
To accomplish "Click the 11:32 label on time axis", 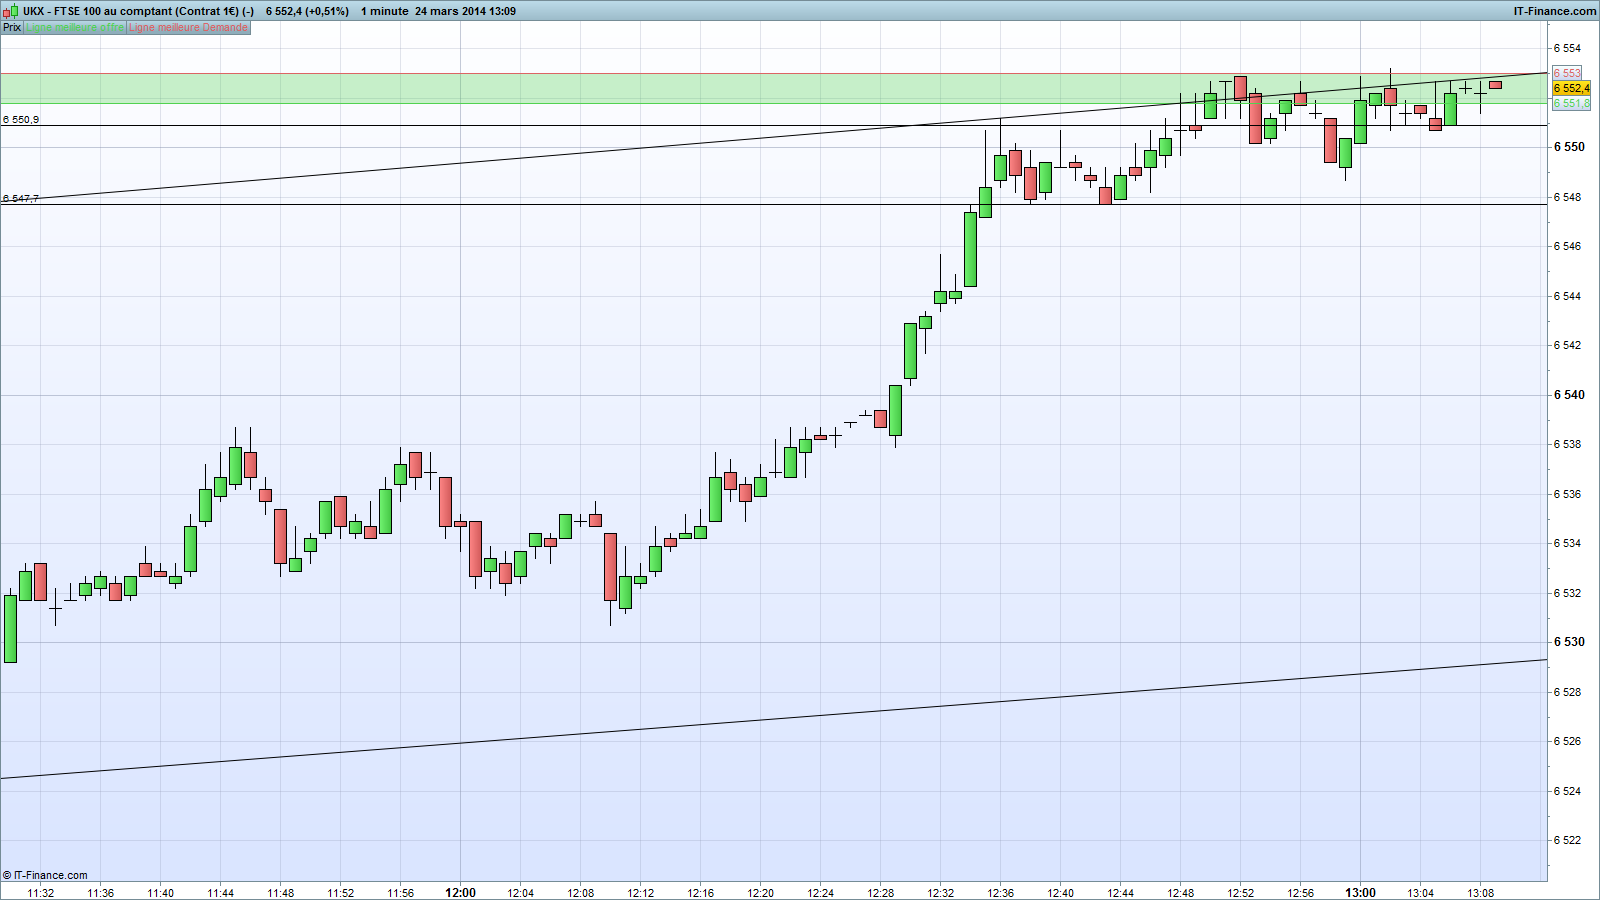I will (41, 893).
